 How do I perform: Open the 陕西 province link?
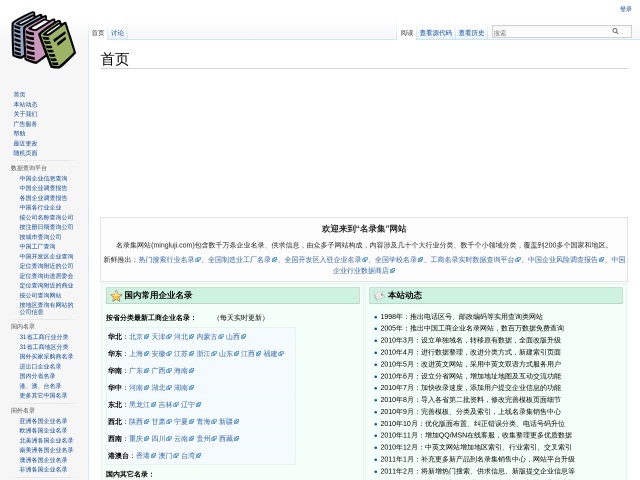(x=139, y=422)
